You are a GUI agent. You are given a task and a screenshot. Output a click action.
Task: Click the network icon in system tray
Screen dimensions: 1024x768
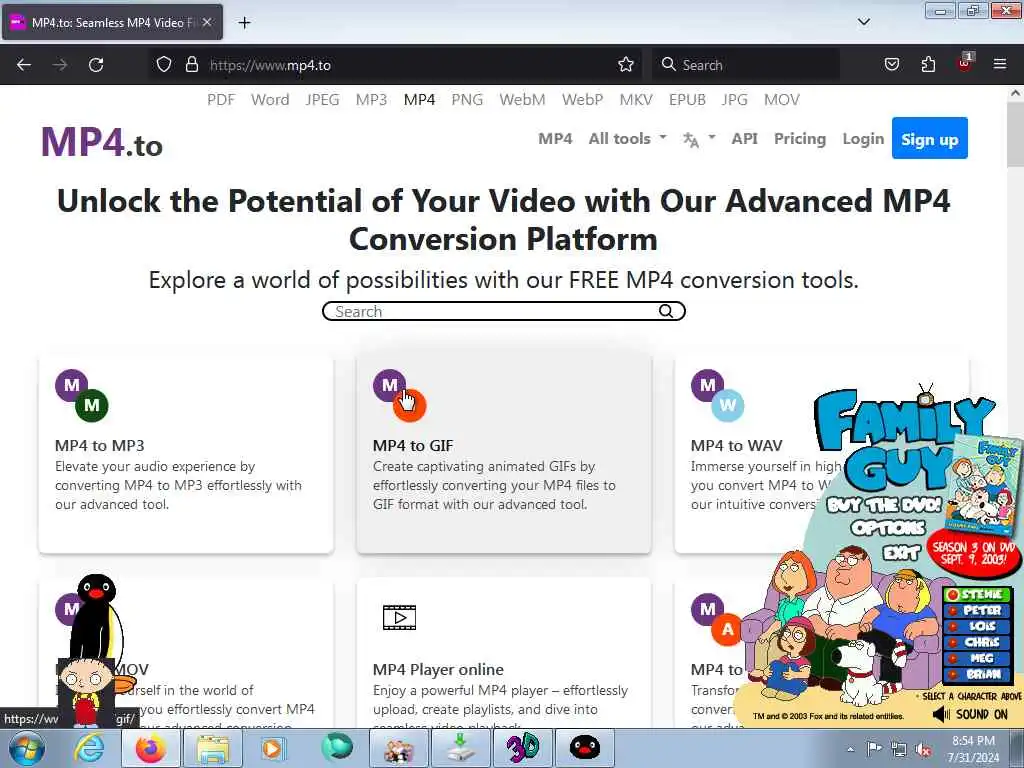[899, 749]
